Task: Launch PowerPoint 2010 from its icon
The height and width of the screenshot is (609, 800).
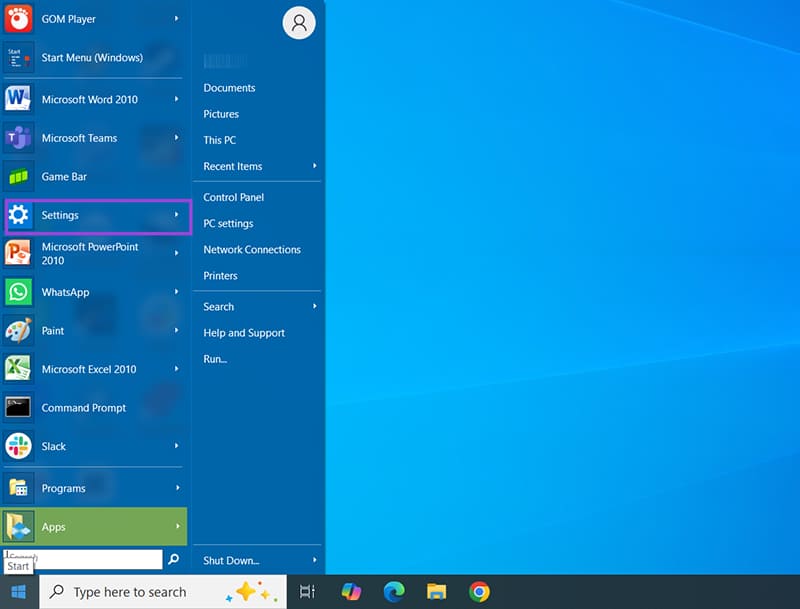Action: (x=18, y=253)
